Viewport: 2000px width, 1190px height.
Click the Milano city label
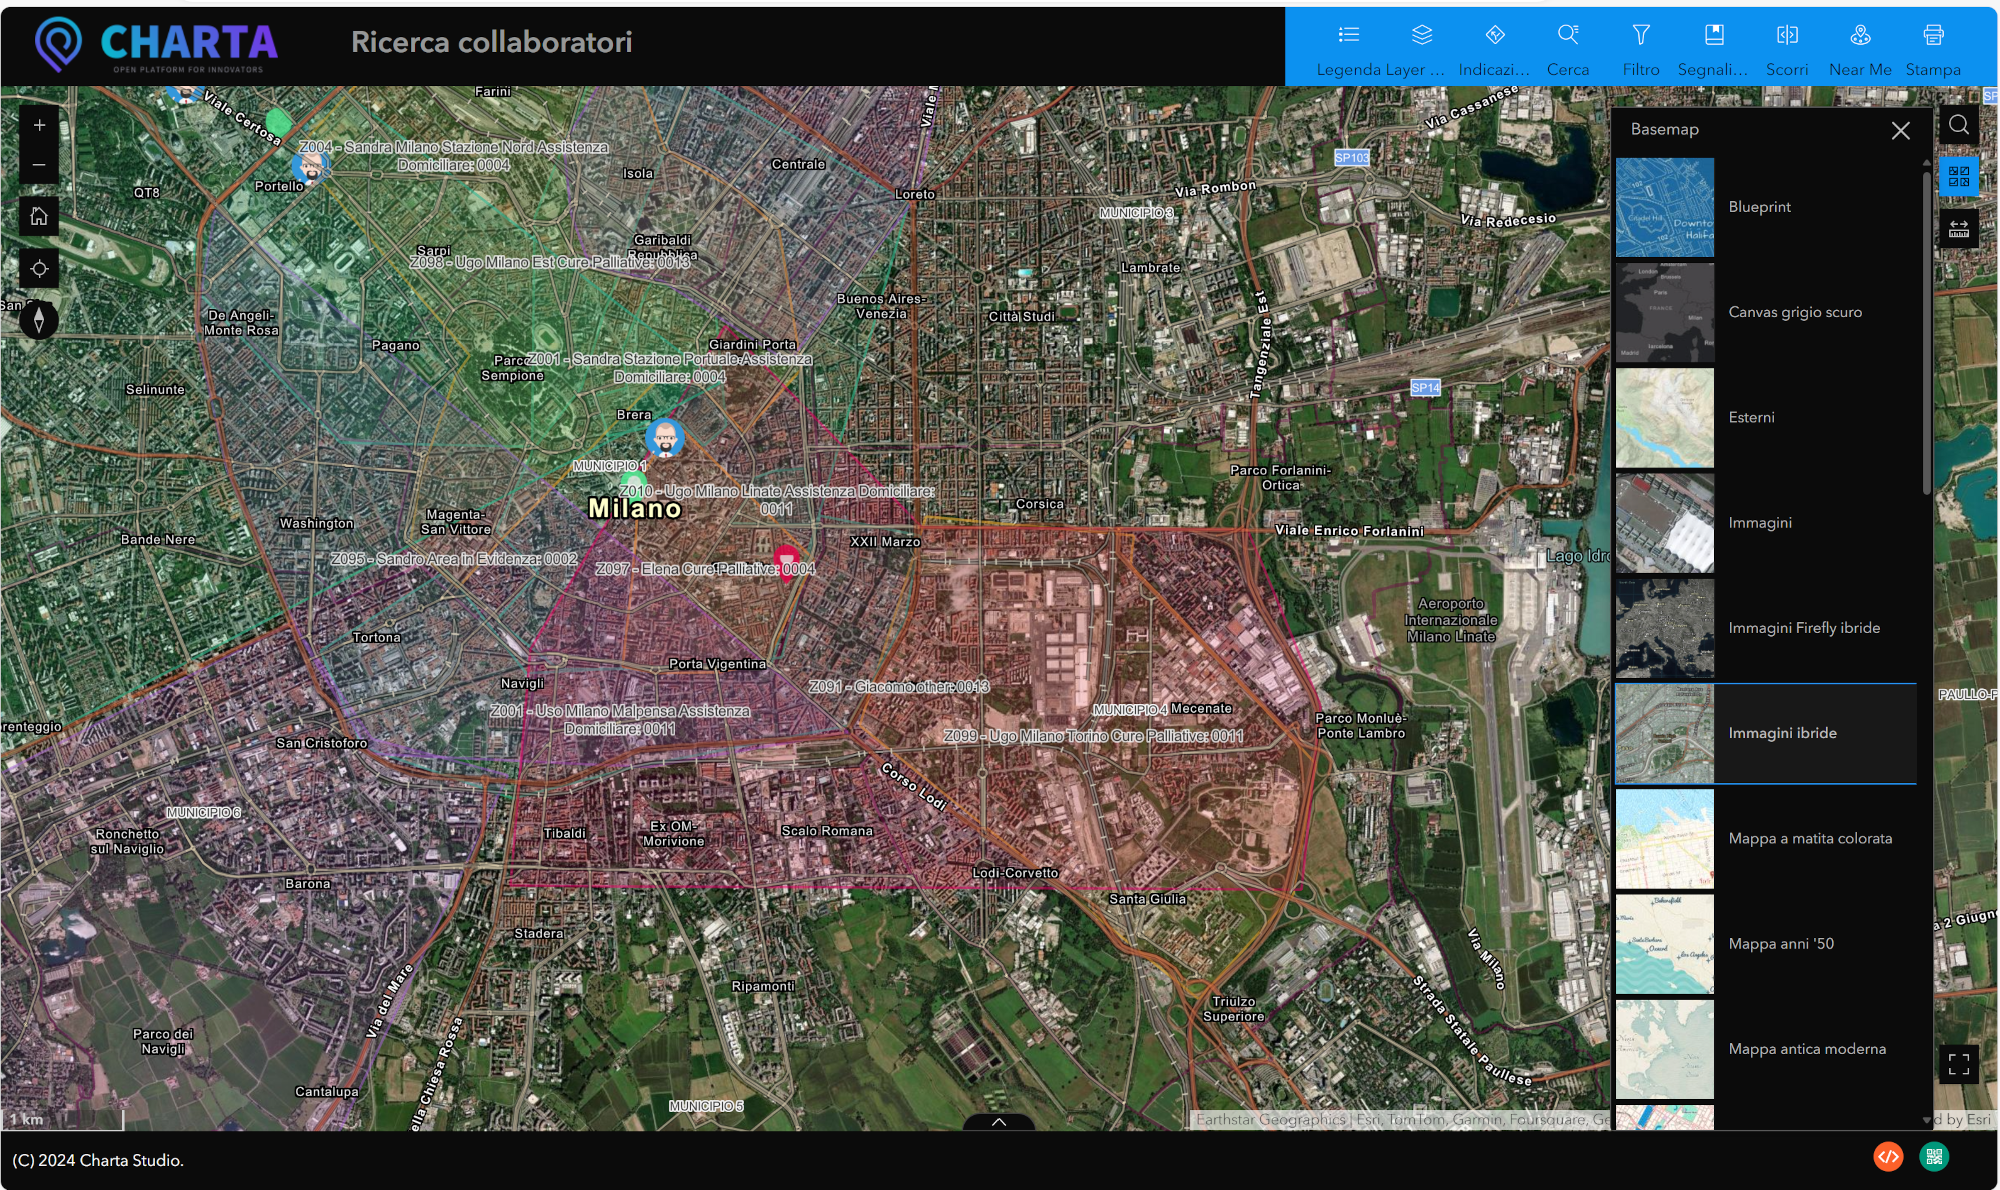point(635,509)
